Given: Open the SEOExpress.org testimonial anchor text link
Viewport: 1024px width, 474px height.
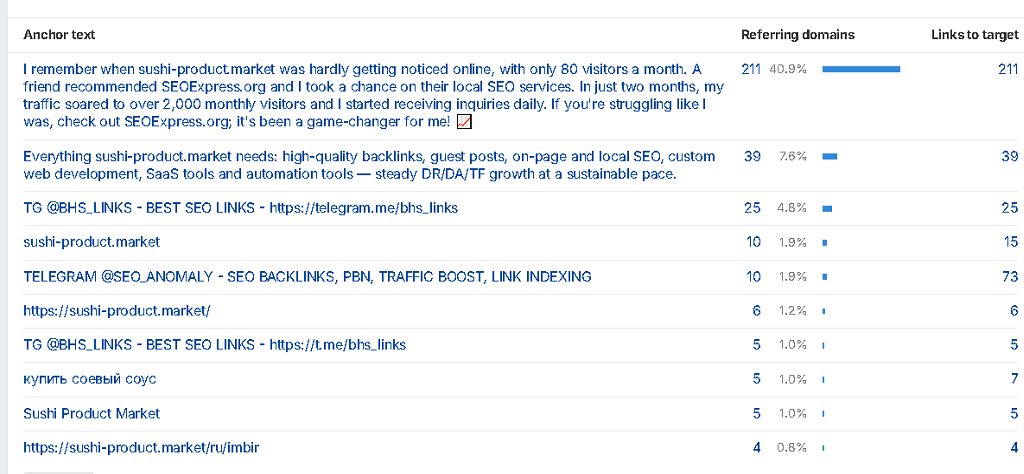Looking at the screenshot, I should [x=365, y=95].
